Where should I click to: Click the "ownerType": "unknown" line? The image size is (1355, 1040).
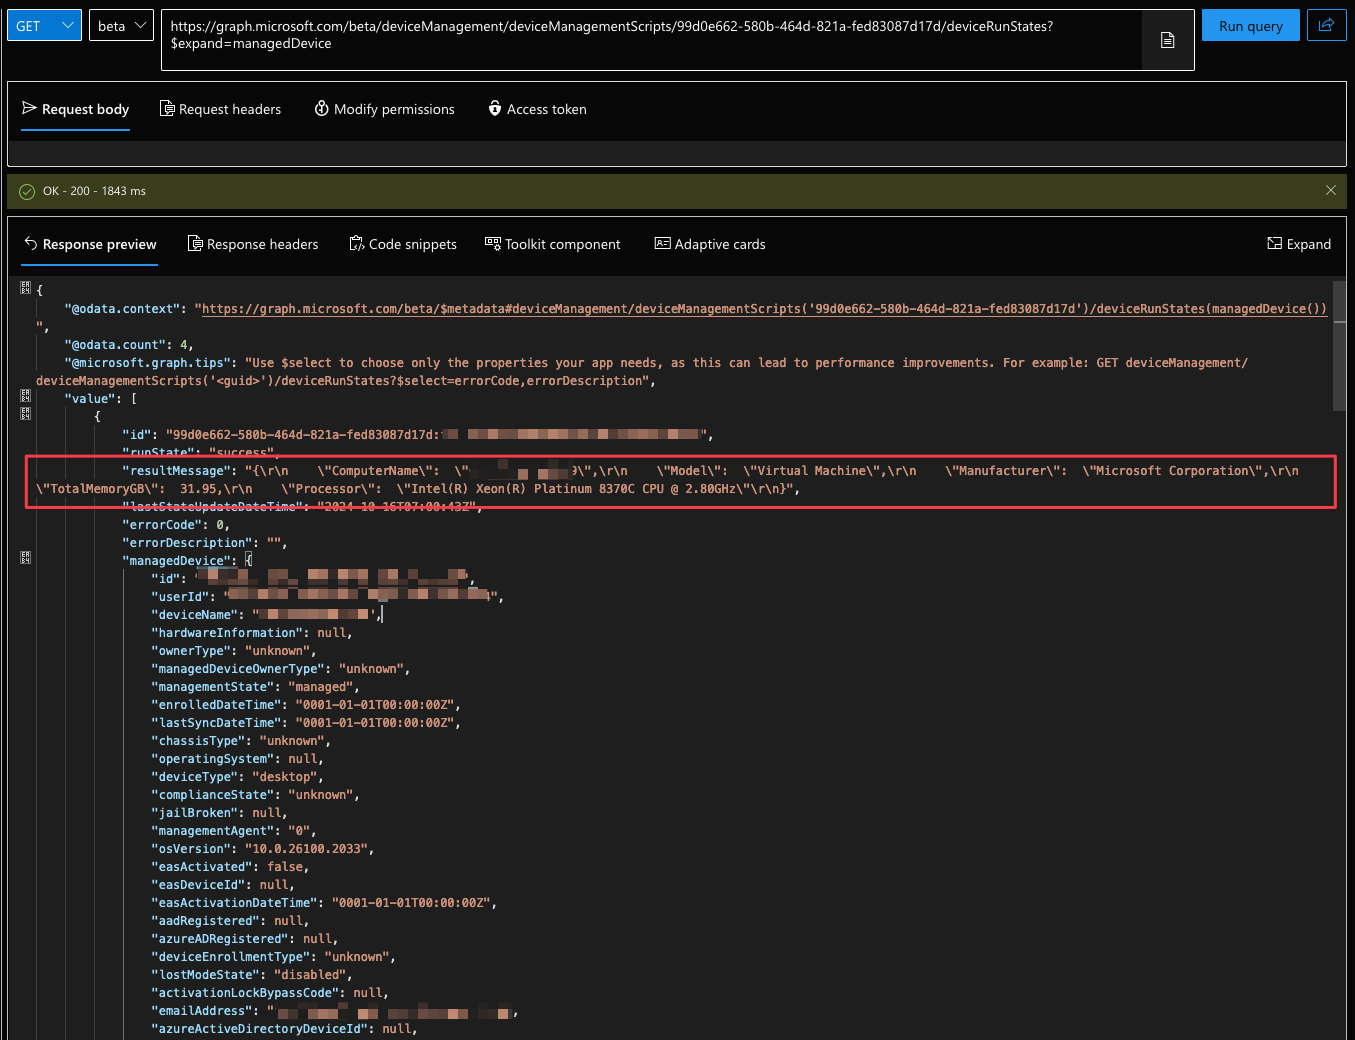(x=234, y=651)
